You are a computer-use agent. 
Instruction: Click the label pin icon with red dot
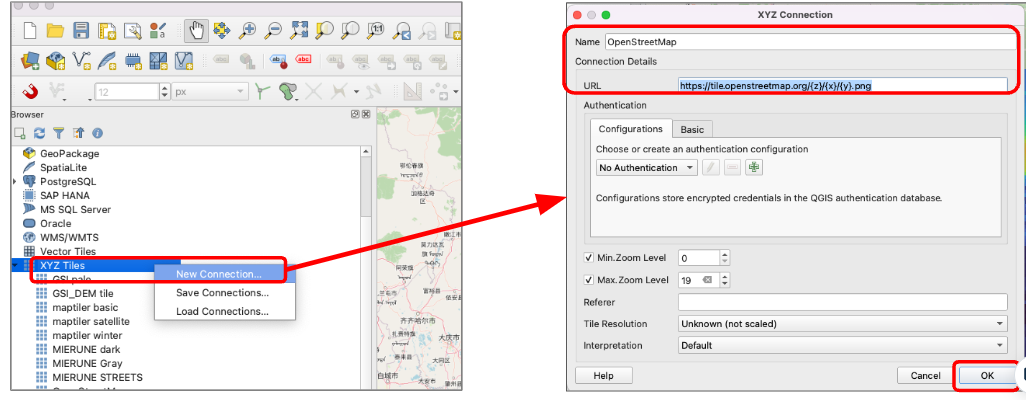point(279,61)
